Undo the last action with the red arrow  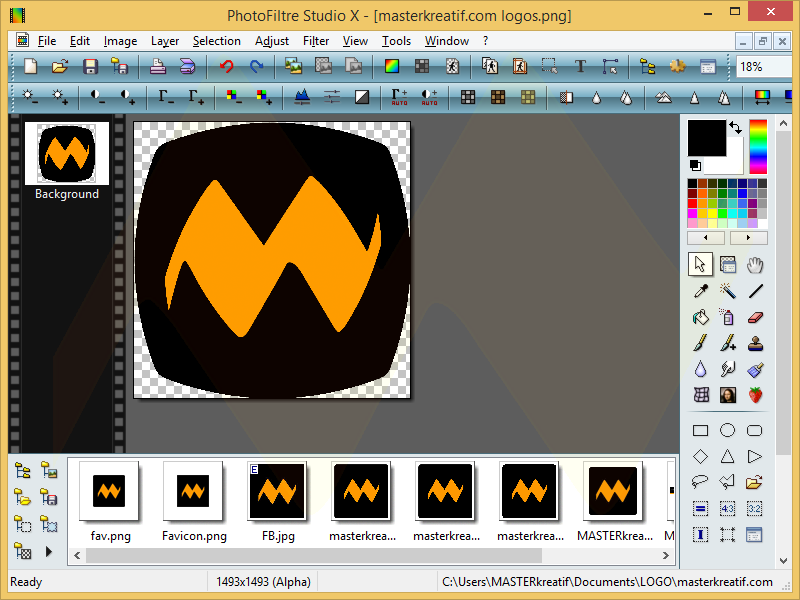tap(227, 66)
